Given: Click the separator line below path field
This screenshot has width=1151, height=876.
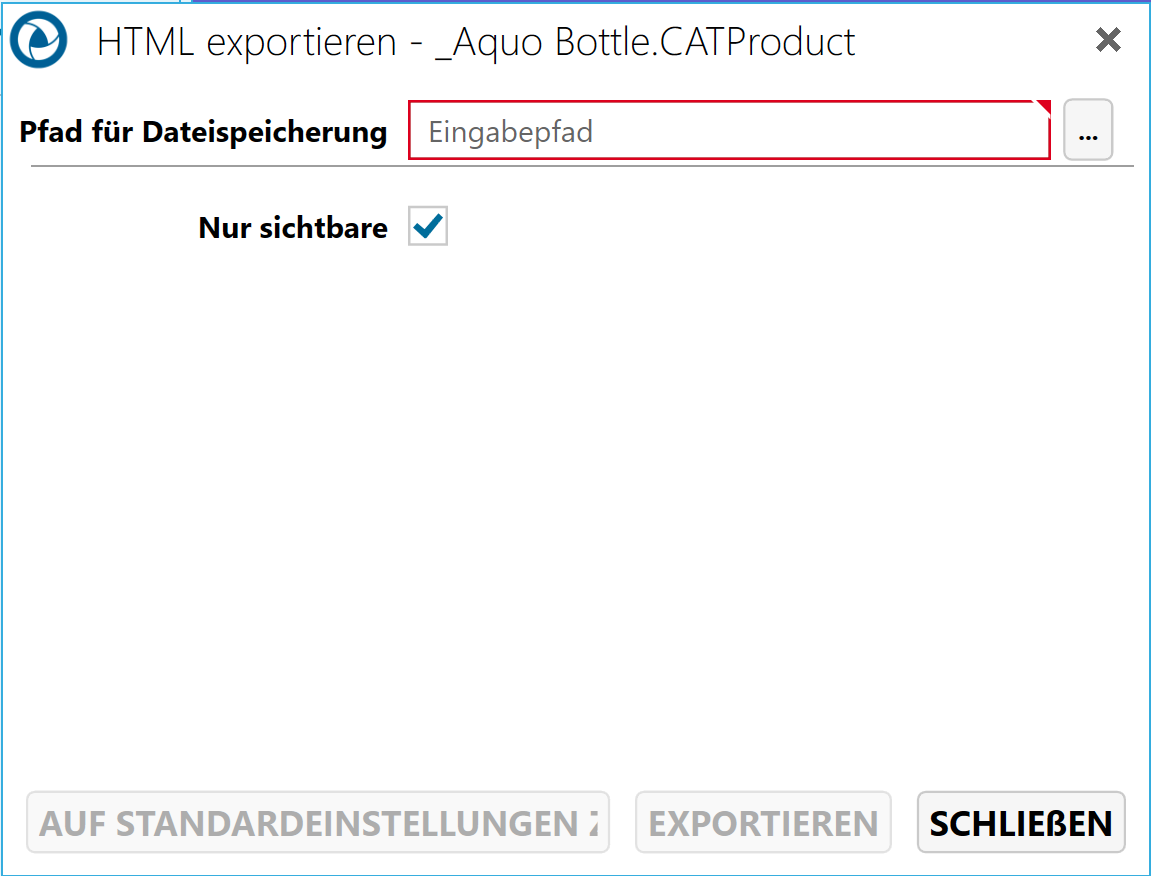Looking at the screenshot, I should [582, 165].
